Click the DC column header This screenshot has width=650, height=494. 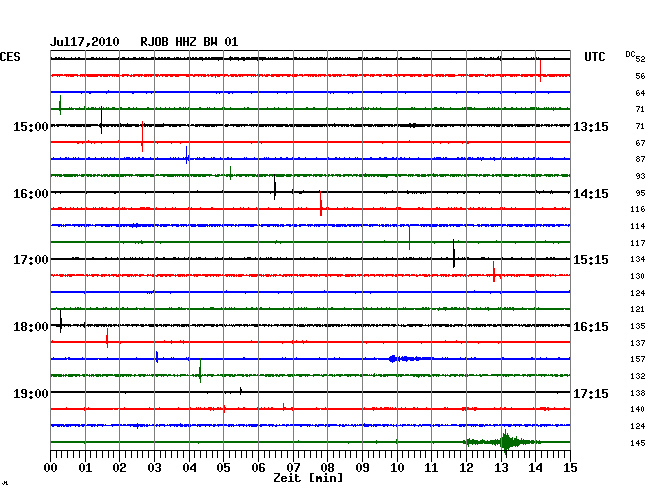(x=630, y=54)
